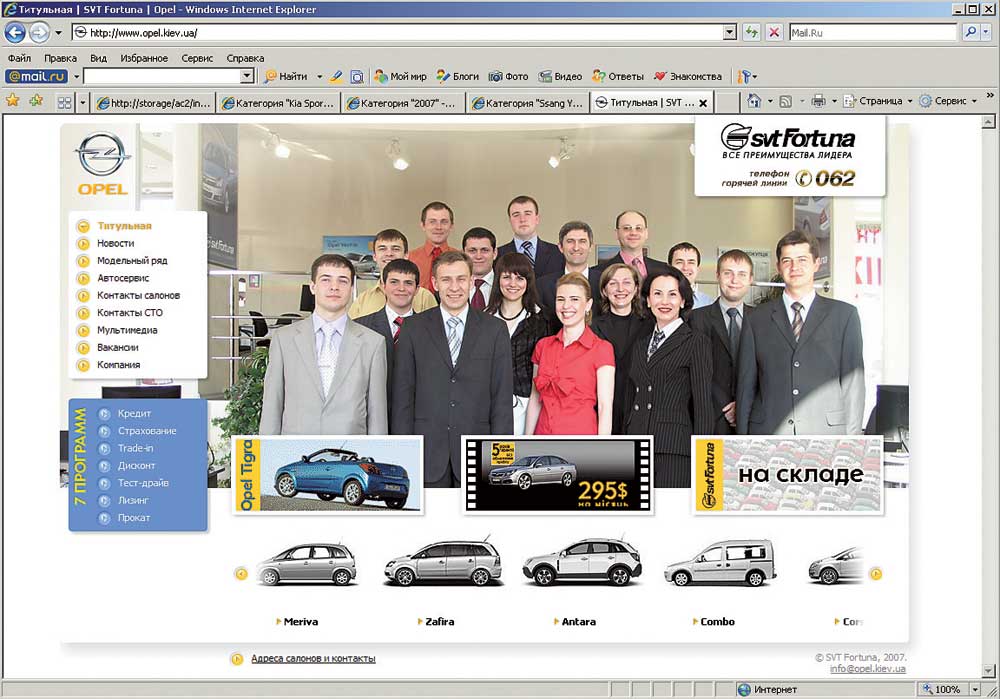Image resolution: width=1000 pixels, height=699 pixels.
Task: Click the Opel Tigra banner thumbnail
Action: tap(327, 476)
